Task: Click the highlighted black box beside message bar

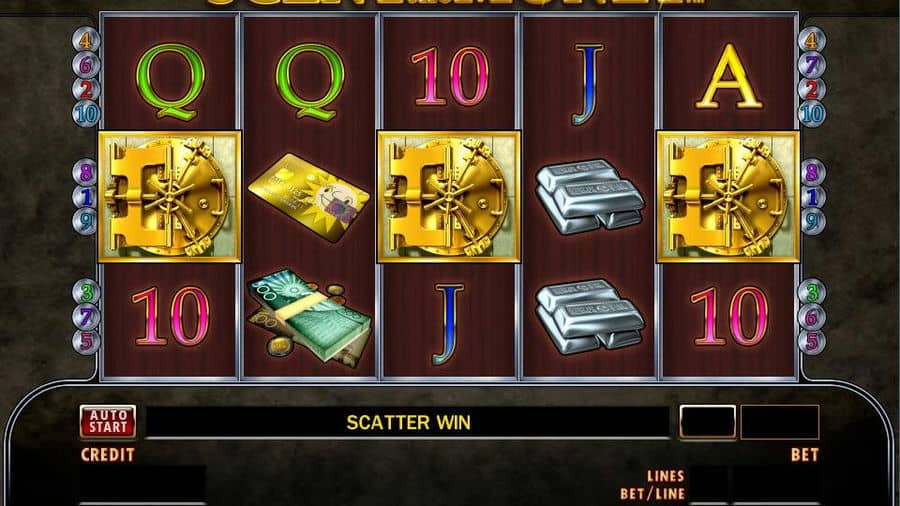Action: 708,422
